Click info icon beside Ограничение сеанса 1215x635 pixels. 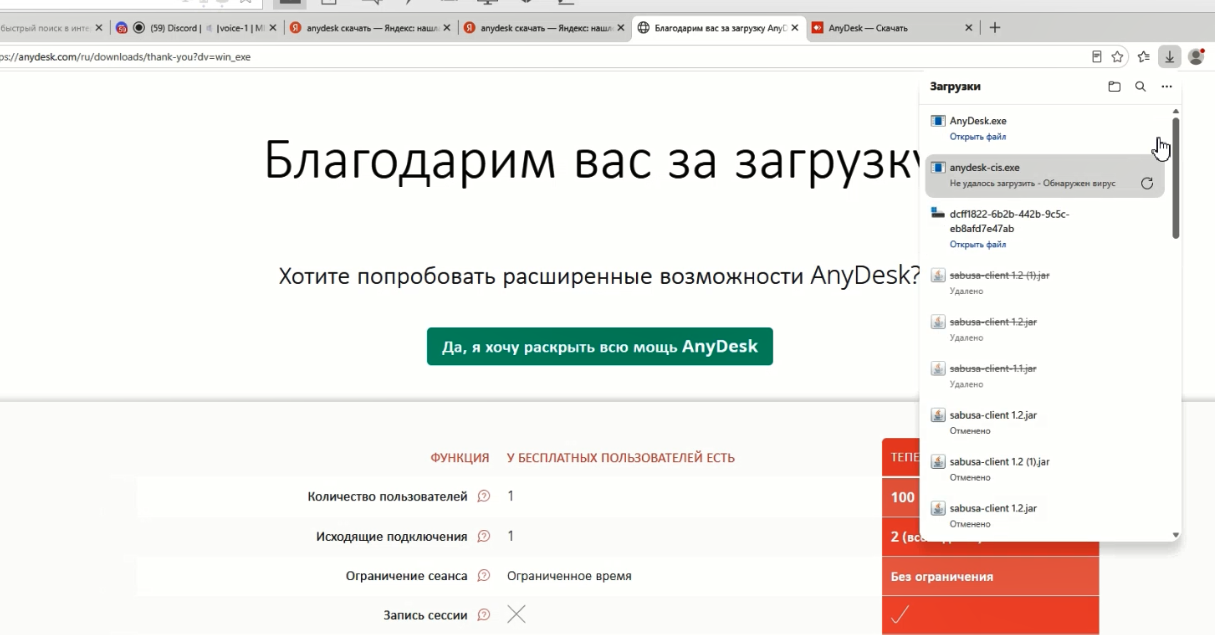coord(484,575)
